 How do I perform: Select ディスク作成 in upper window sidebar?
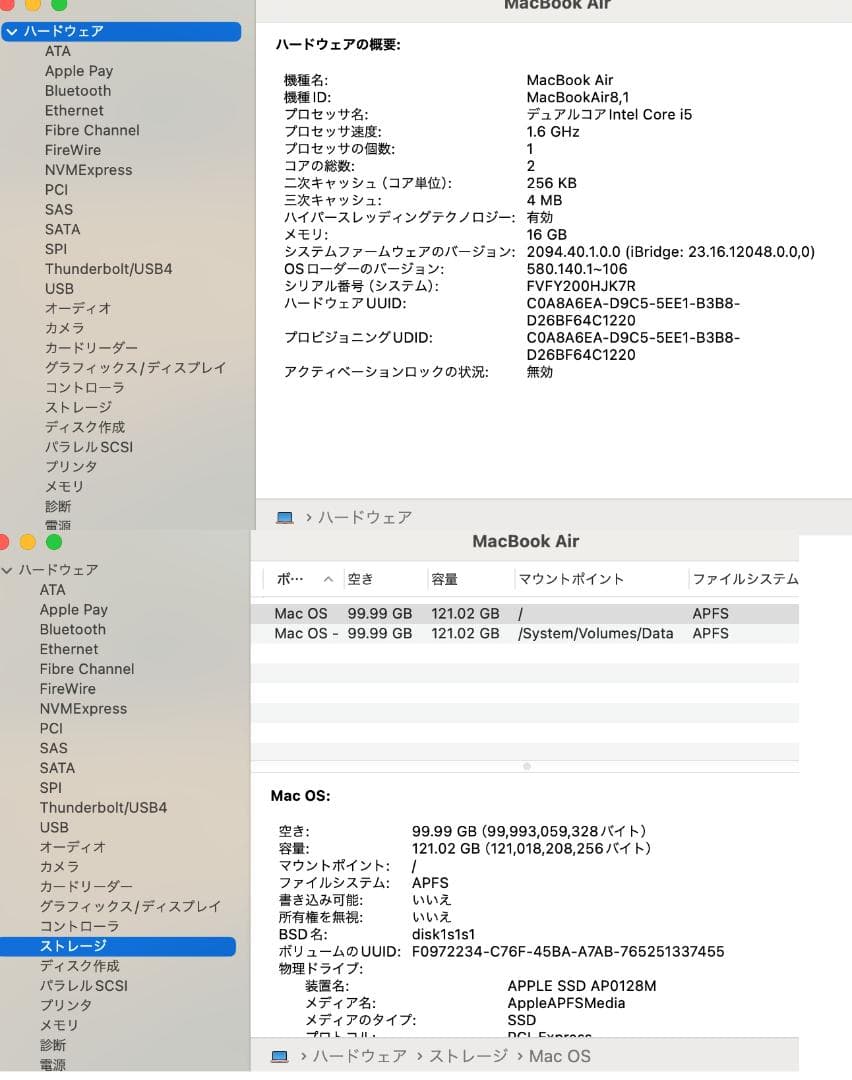[x=85, y=428]
